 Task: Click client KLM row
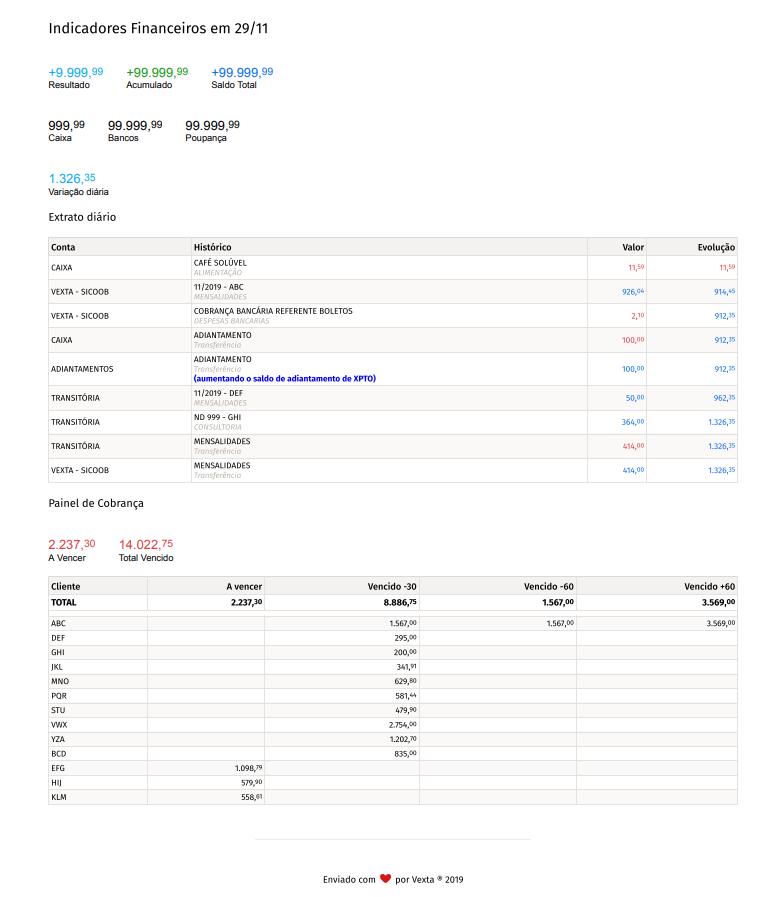coord(59,797)
